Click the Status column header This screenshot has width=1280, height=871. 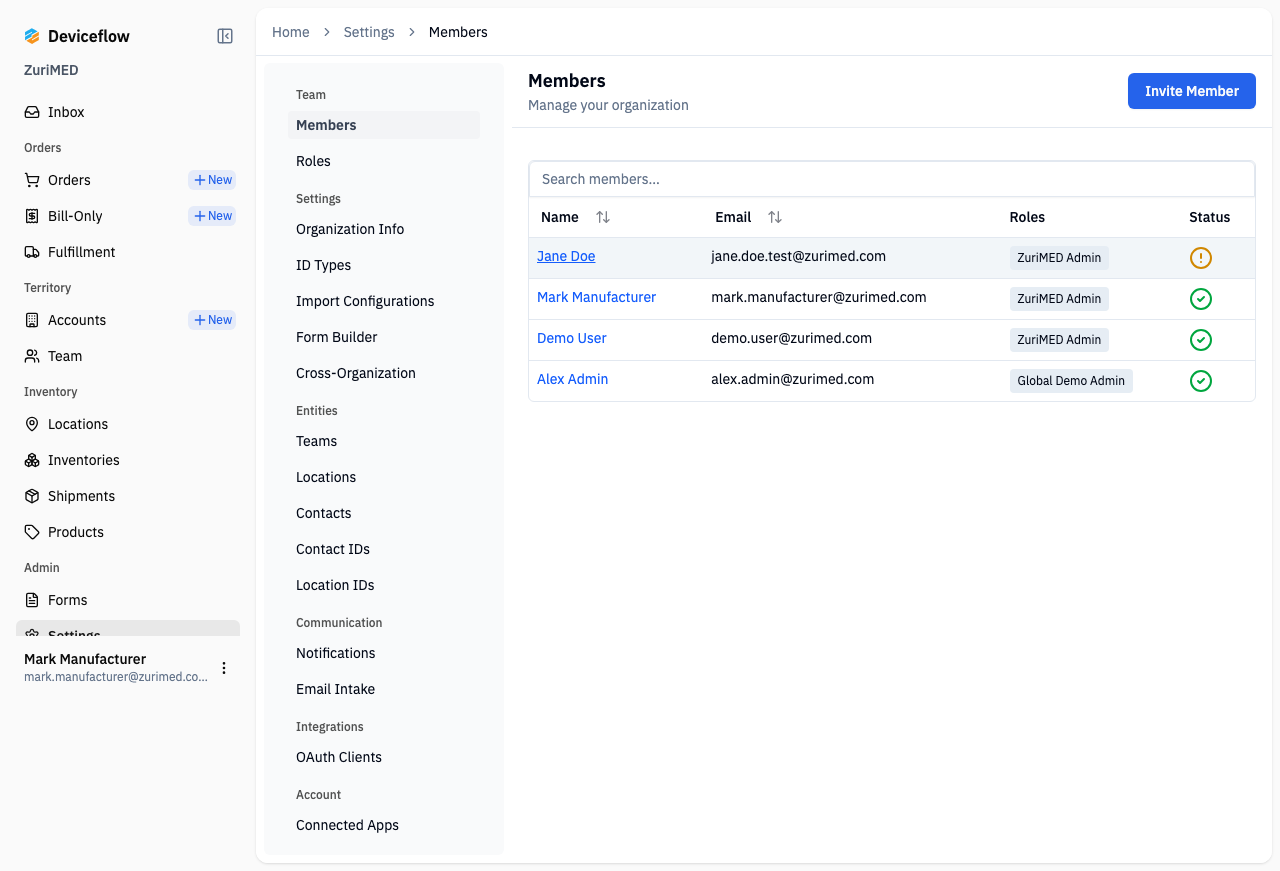(x=1209, y=217)
